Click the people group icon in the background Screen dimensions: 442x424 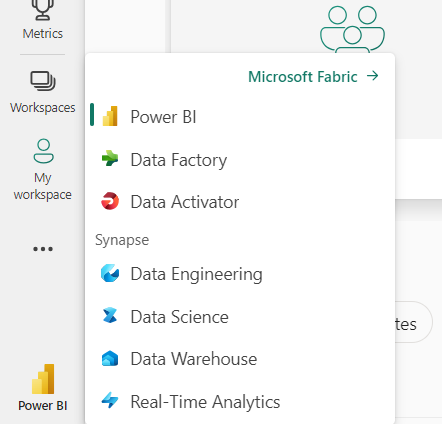(352, 29)
